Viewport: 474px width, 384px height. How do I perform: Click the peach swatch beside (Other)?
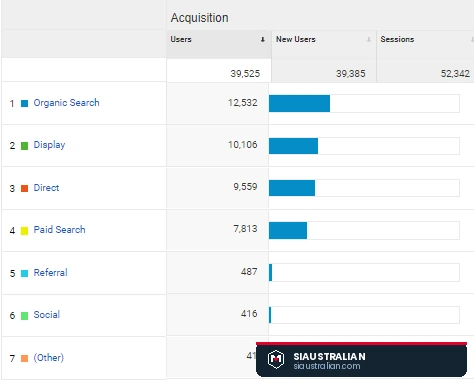24,358
